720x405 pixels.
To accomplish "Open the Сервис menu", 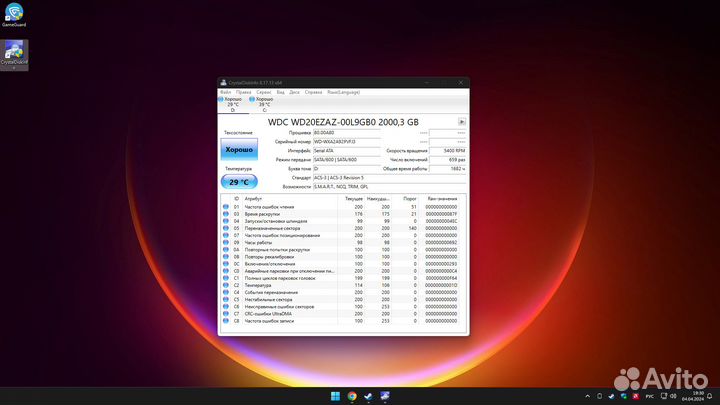I will tap(264, 92).
